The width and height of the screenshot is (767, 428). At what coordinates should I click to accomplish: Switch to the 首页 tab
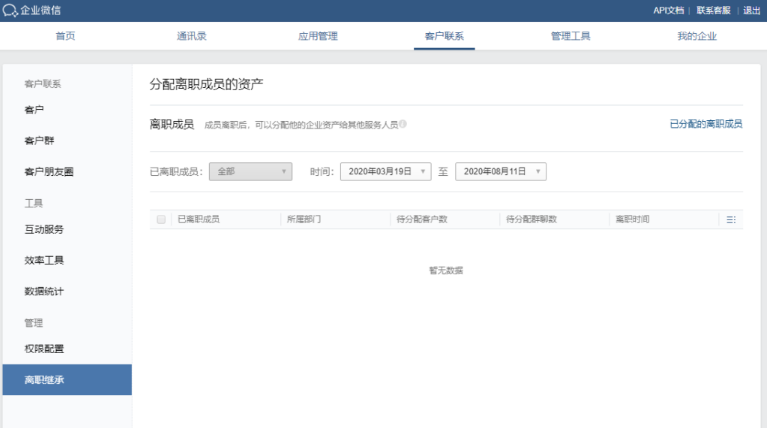tap(65, 36)
